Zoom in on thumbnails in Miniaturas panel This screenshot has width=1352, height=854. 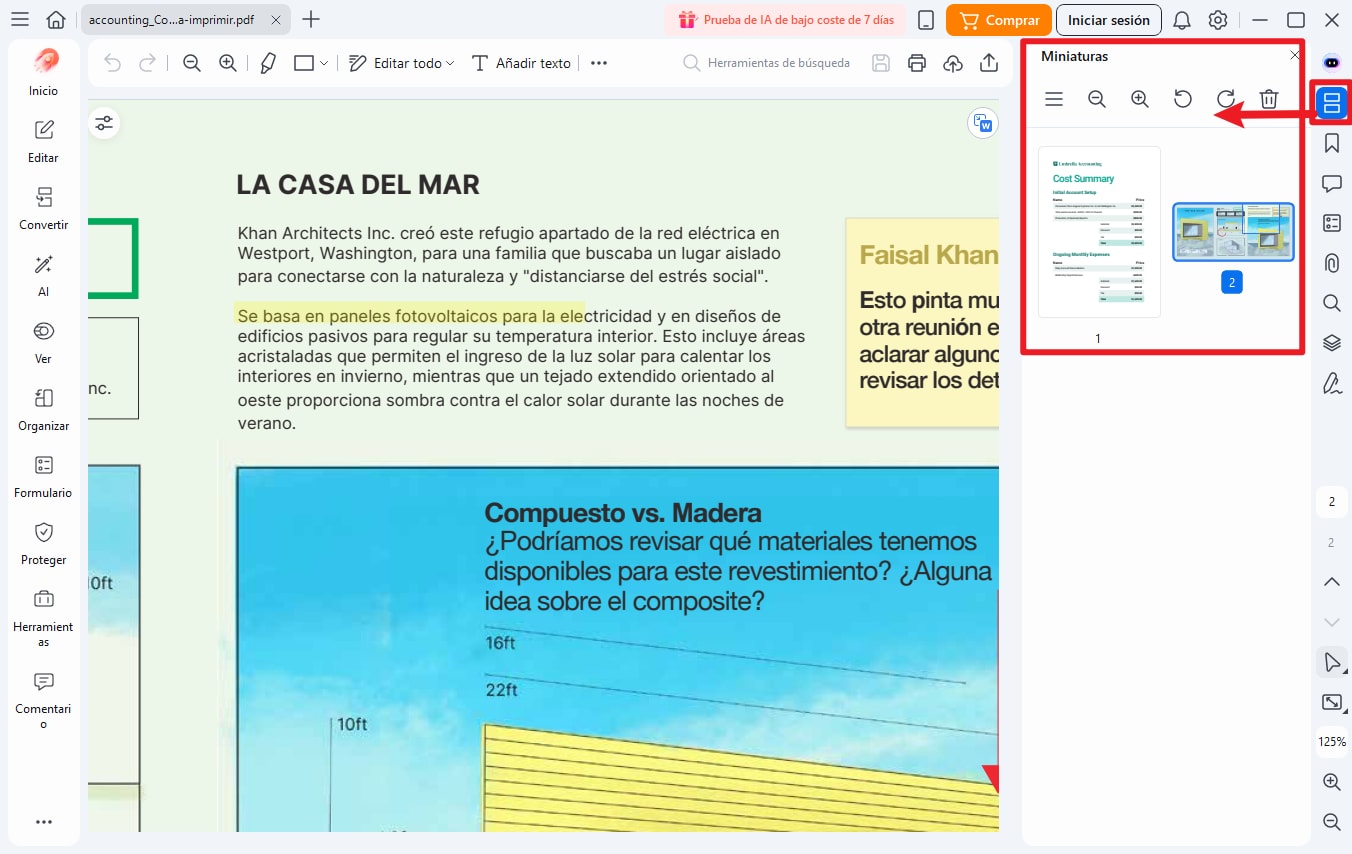[1139, 98]
